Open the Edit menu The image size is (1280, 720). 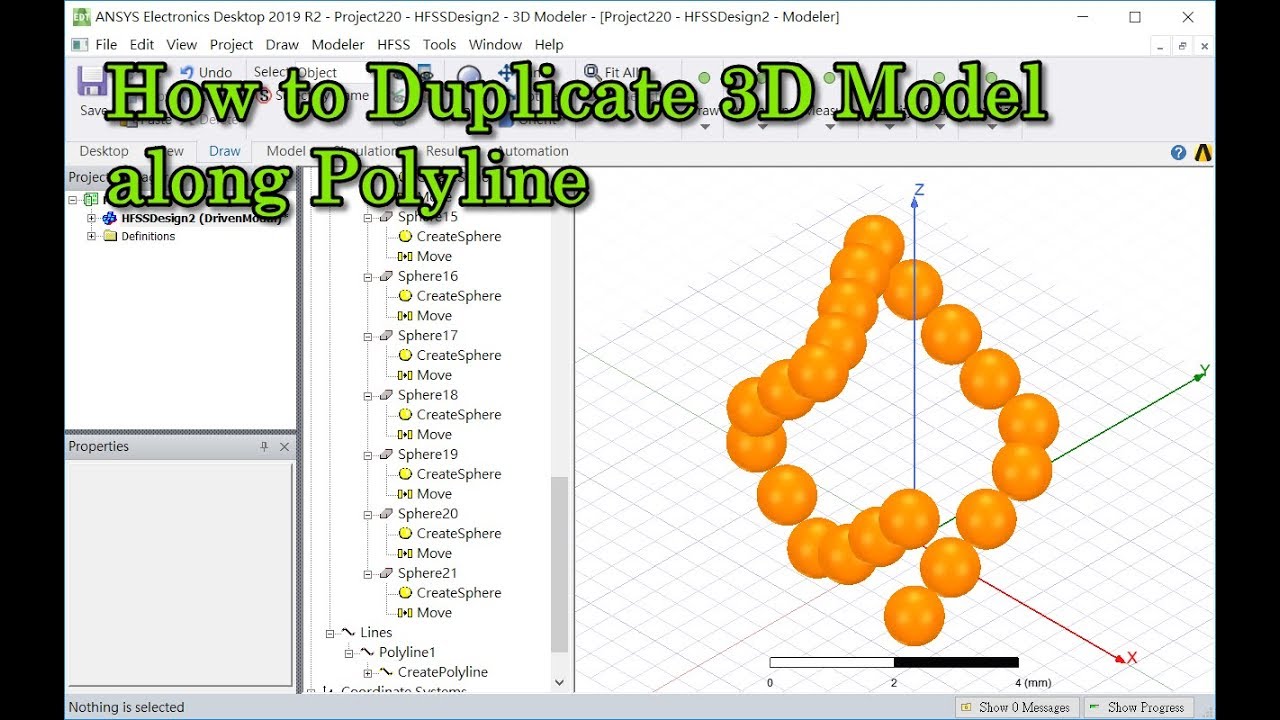[142, 45]
